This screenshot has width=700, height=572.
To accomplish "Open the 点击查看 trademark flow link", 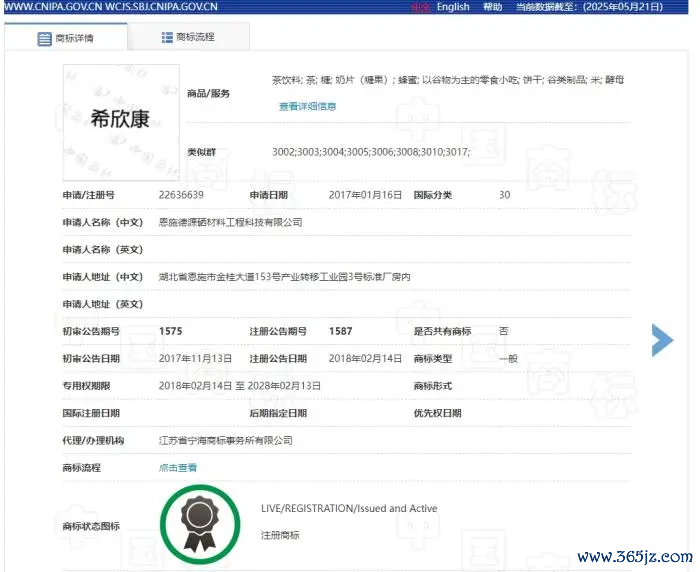I will point(178,468).
